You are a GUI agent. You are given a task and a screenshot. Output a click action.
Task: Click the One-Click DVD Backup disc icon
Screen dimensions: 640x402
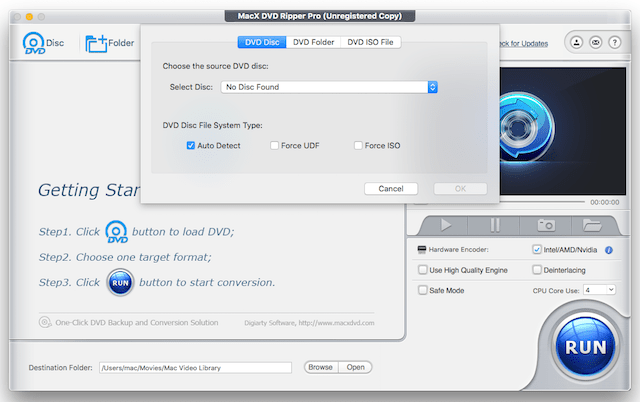pyautogui.click(x=45, y=322)
